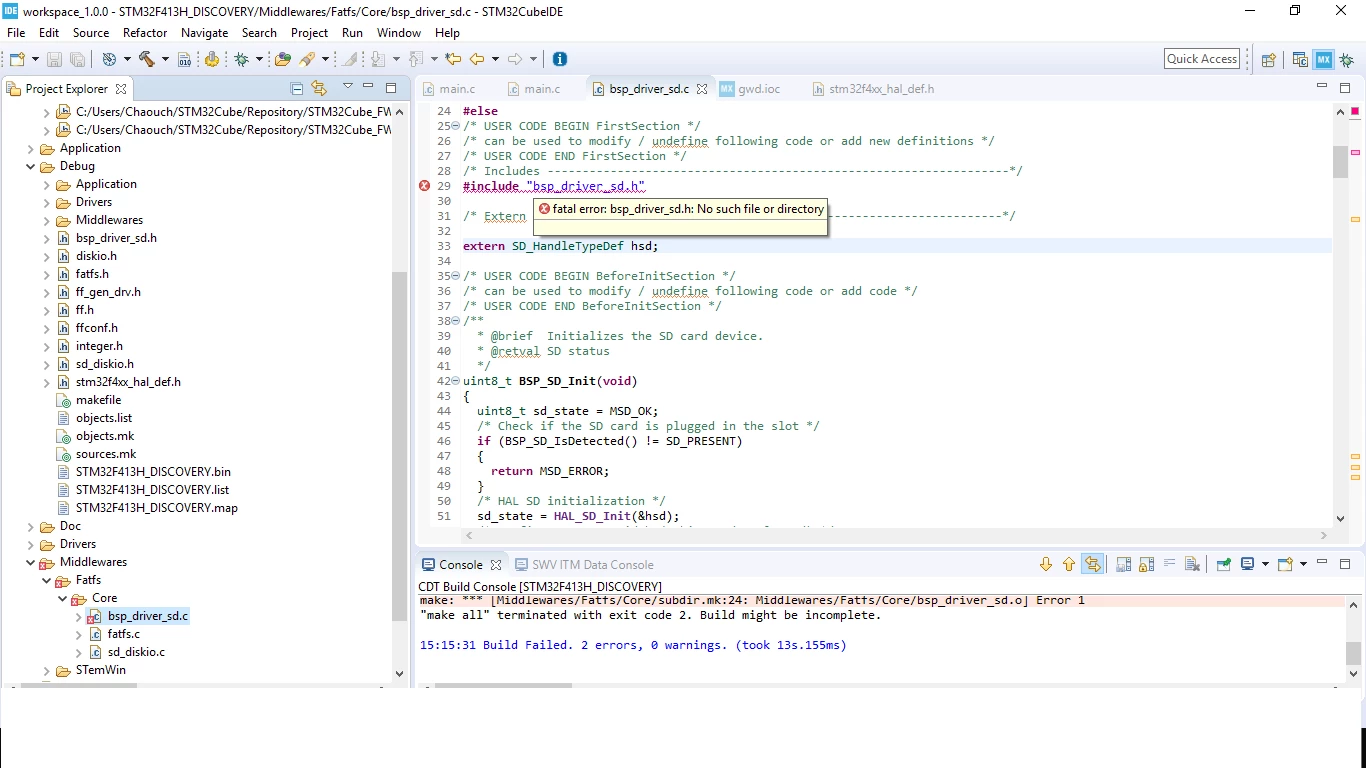This screenshot has width=1366, height=768.
Task: Toggle Link with Editor in Project Explorer
Action: tap(319, 88)
